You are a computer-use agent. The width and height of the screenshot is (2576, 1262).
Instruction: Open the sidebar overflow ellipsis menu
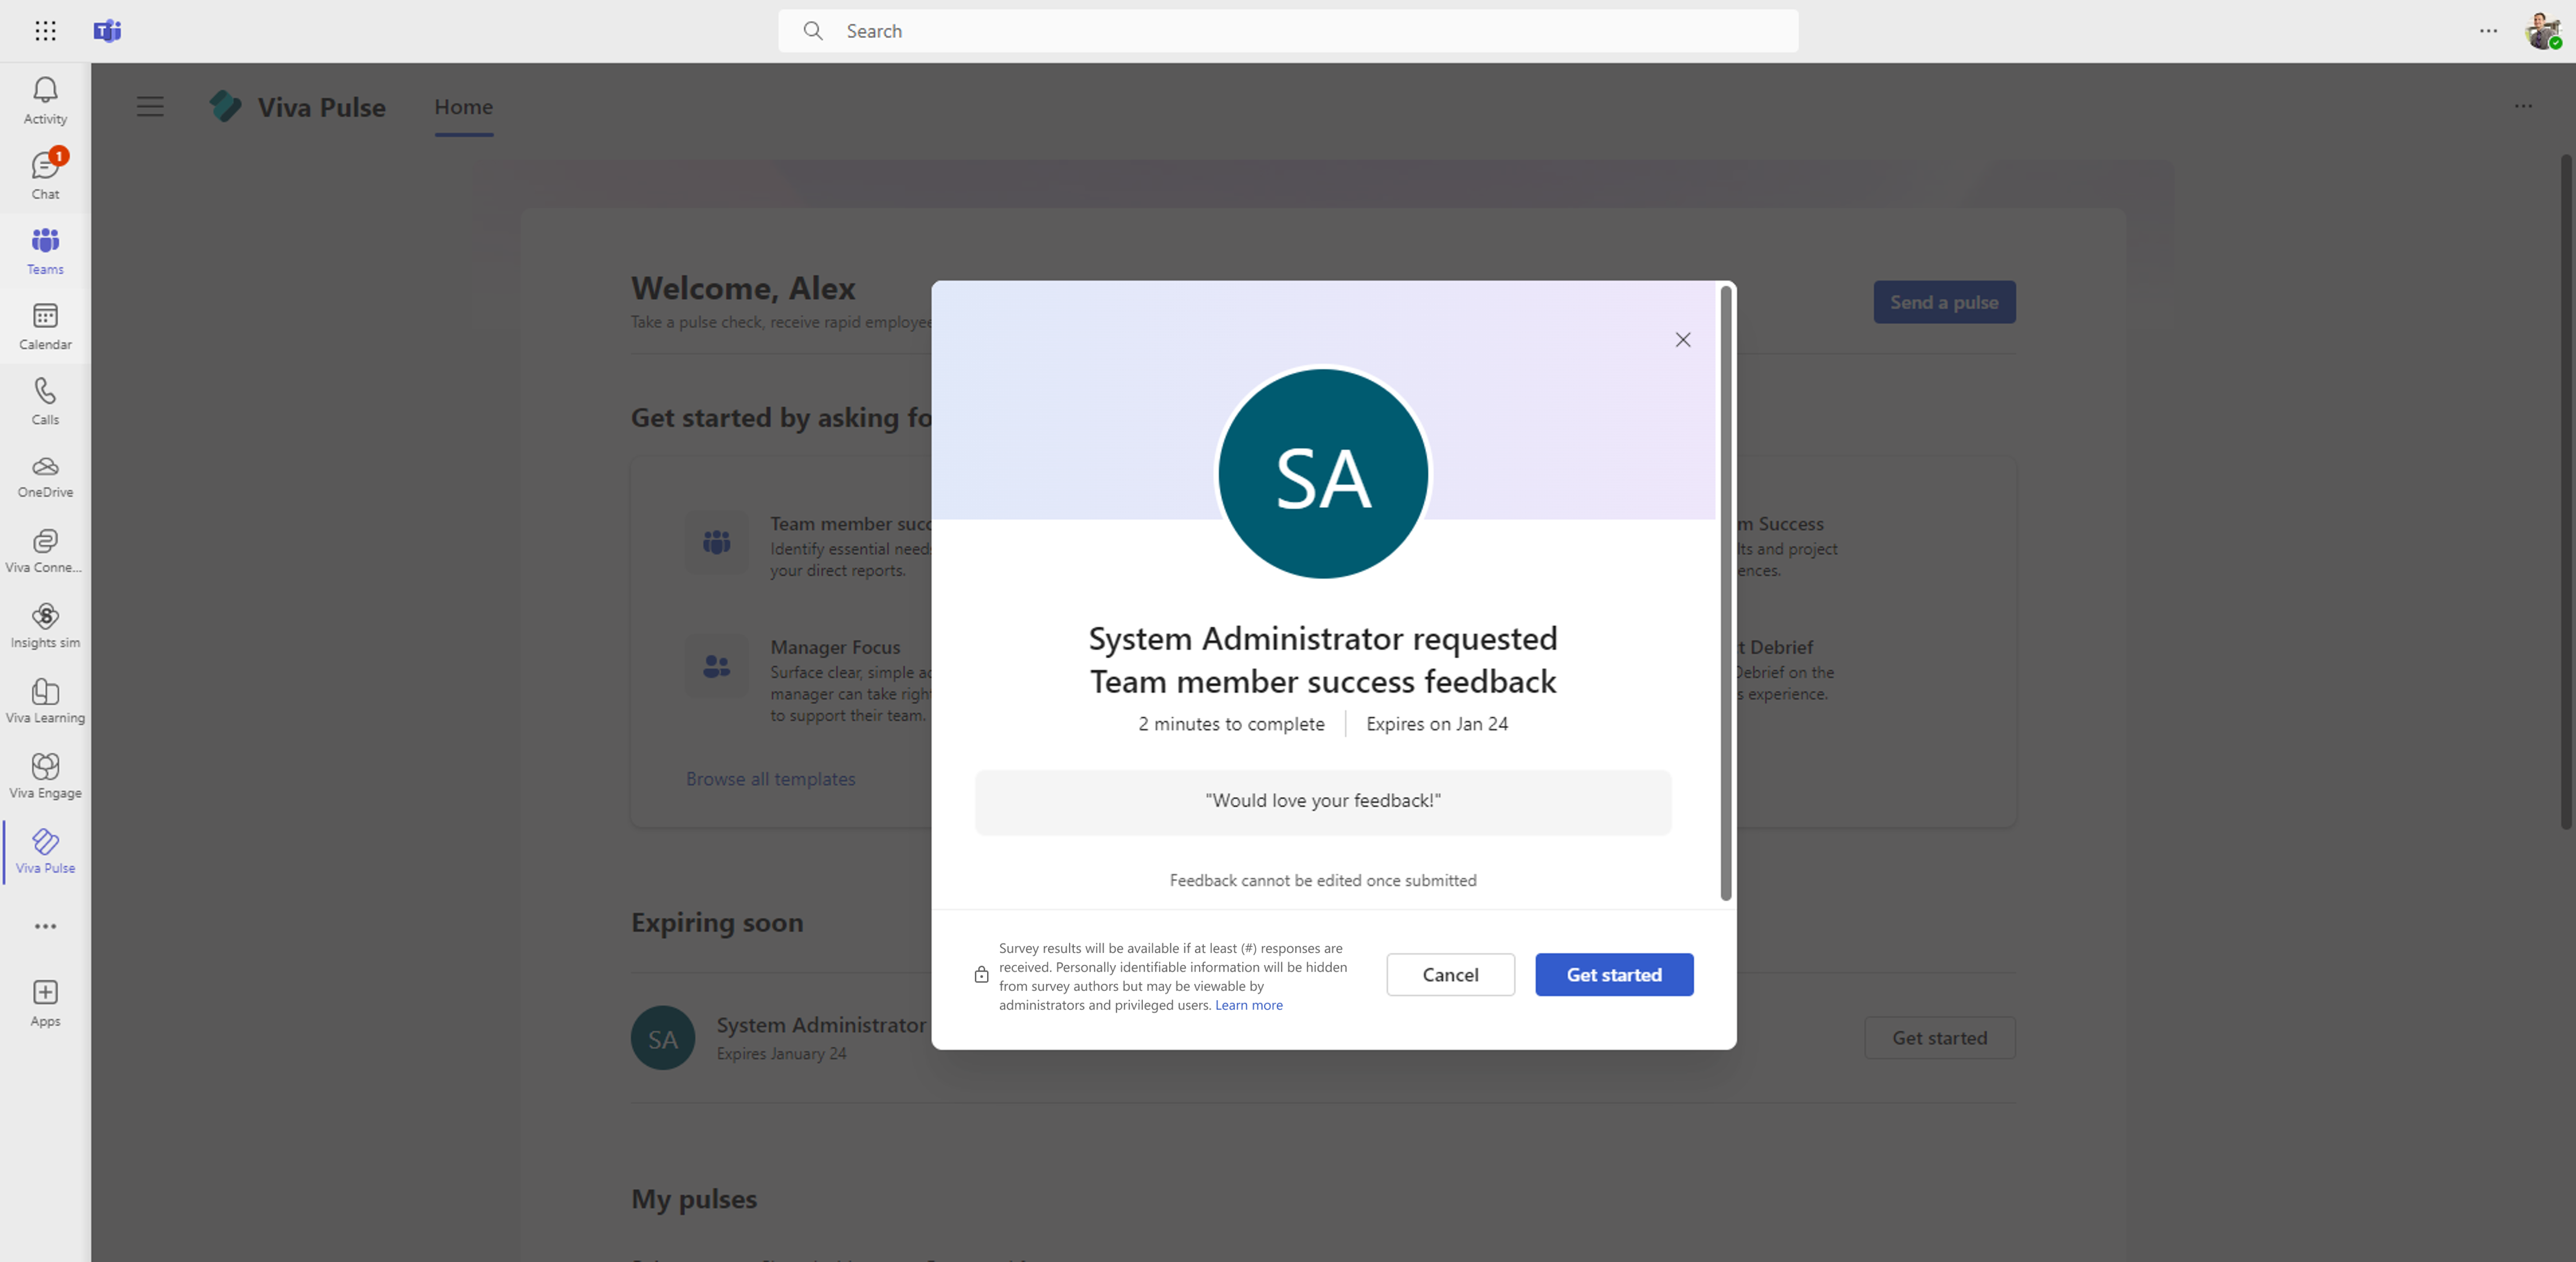[x=45, y=927]
